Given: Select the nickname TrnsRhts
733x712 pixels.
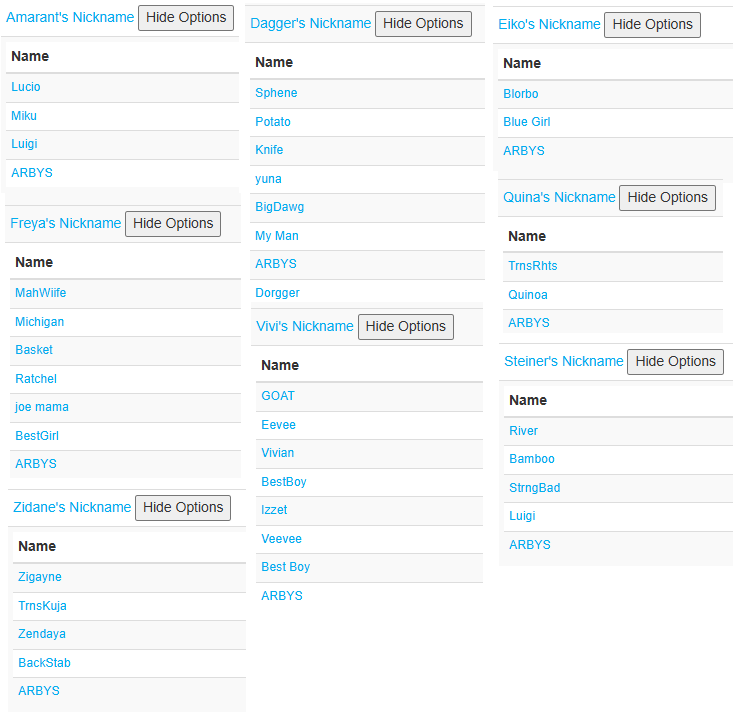Looking at the screenshot, I should (533, 266).
